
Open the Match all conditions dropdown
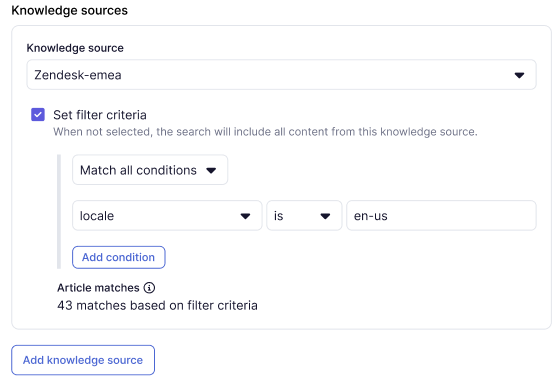pos(150,170)
